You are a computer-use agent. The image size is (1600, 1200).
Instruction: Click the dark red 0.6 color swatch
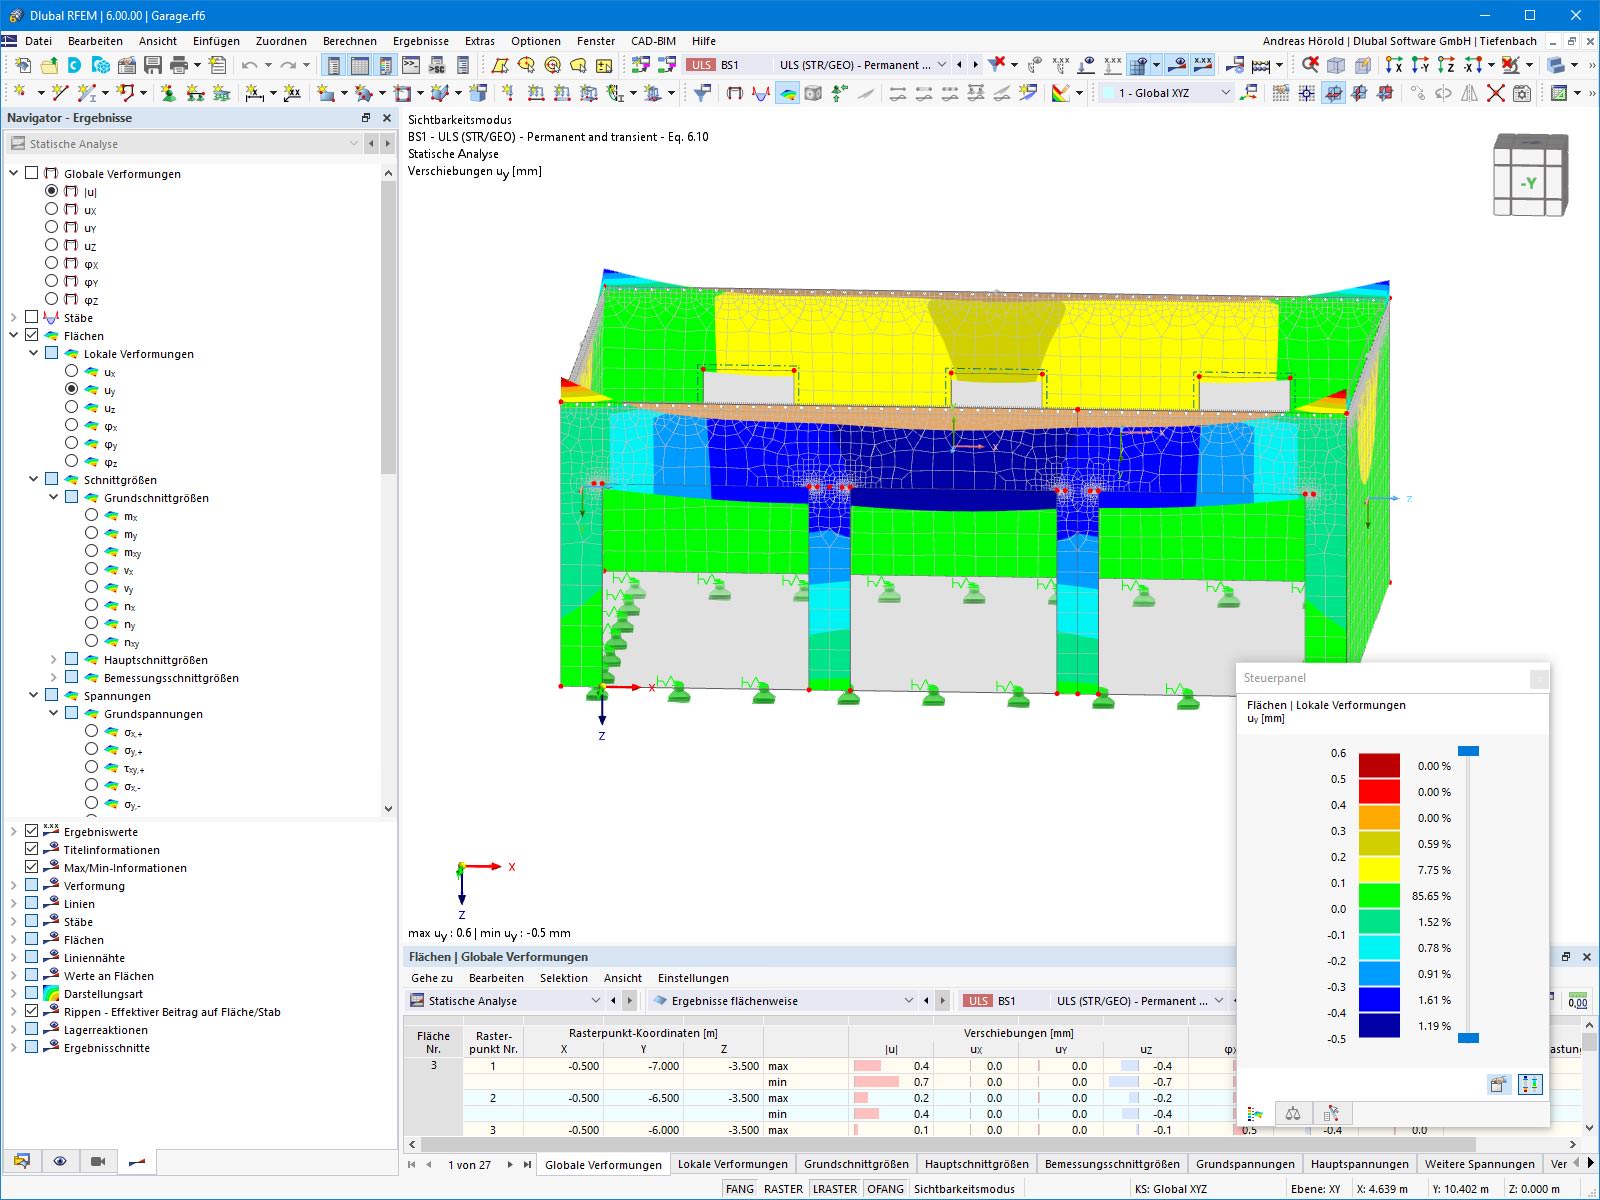click(1379, 766)
